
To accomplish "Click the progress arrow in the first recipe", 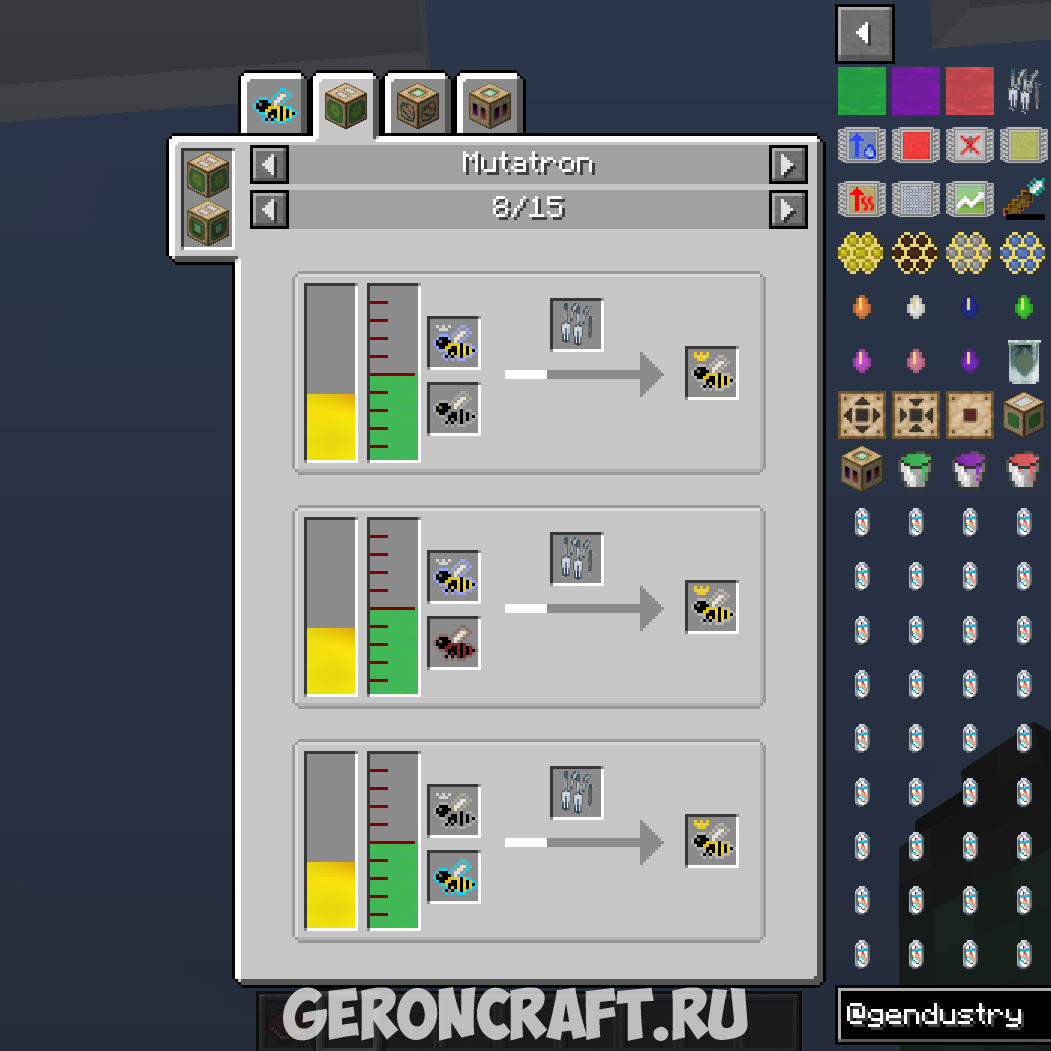I will click(584, 374).
